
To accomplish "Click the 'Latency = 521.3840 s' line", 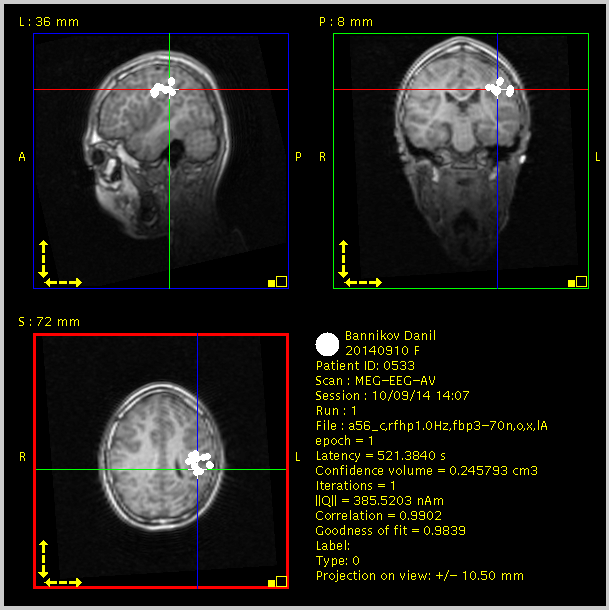I will click(381, 456).
